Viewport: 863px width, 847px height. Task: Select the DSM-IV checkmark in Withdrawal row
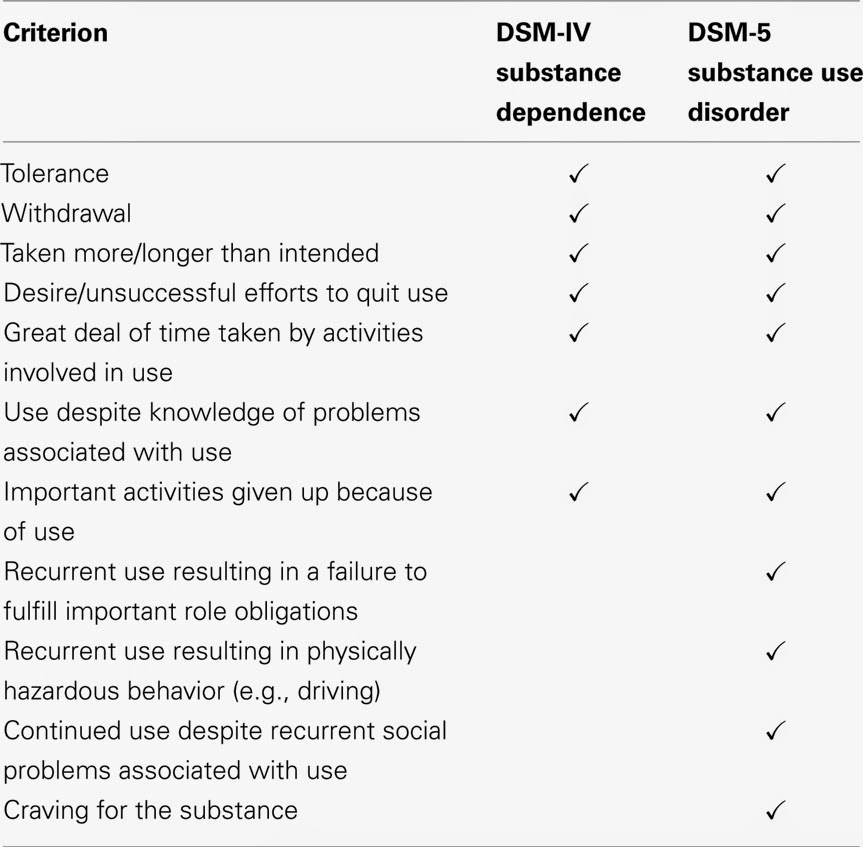tap(577, 213)
